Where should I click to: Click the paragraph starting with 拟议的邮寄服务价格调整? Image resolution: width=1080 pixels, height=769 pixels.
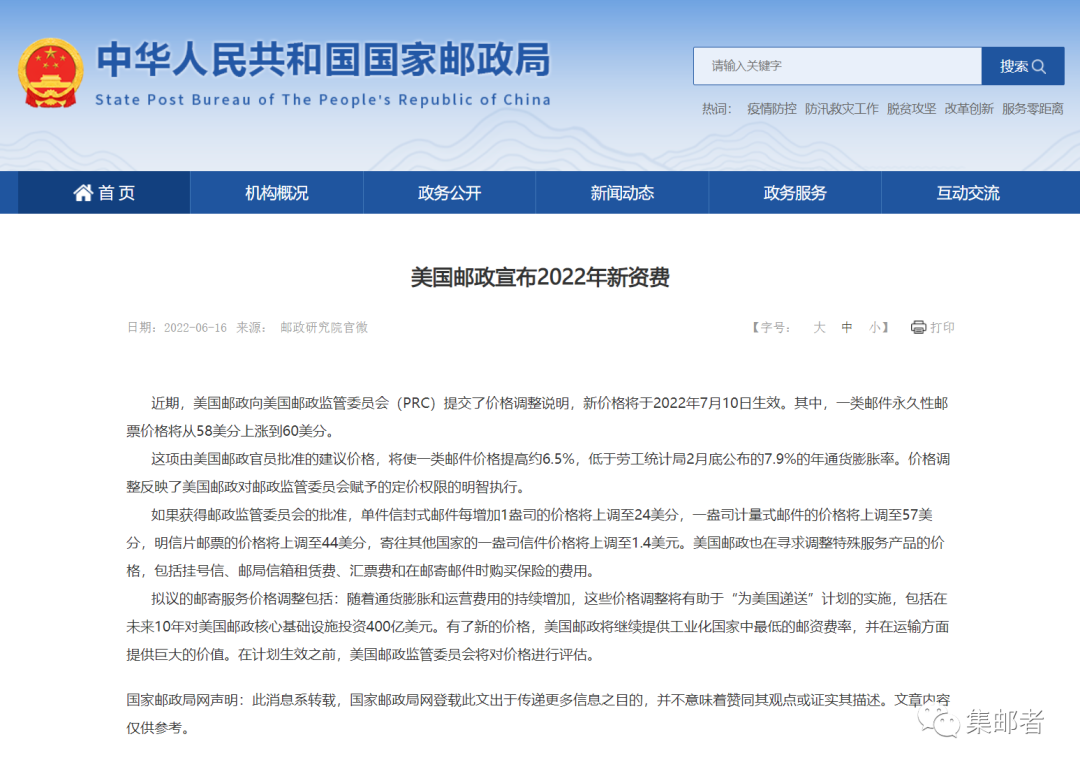point(538,626)
